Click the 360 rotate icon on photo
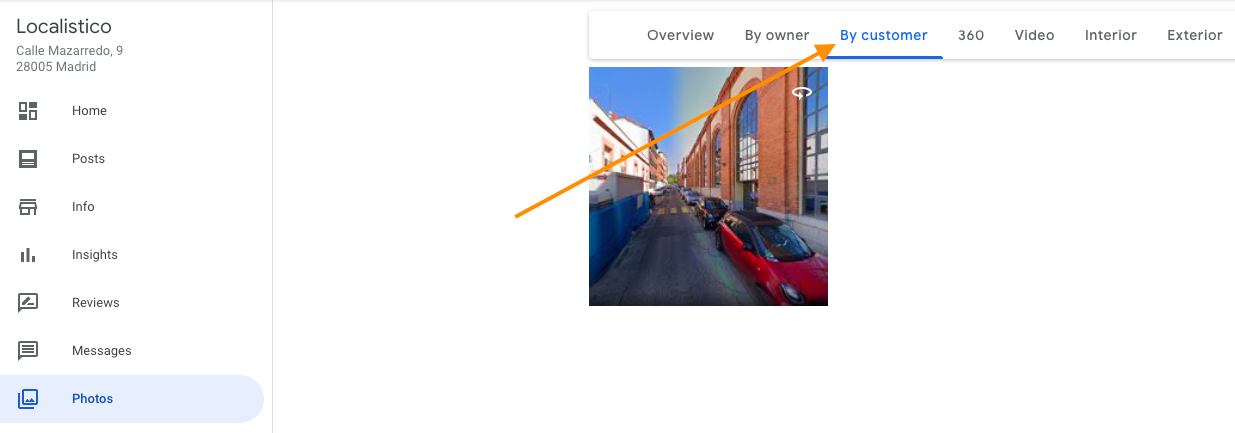1235x433 pixels. 802,92
